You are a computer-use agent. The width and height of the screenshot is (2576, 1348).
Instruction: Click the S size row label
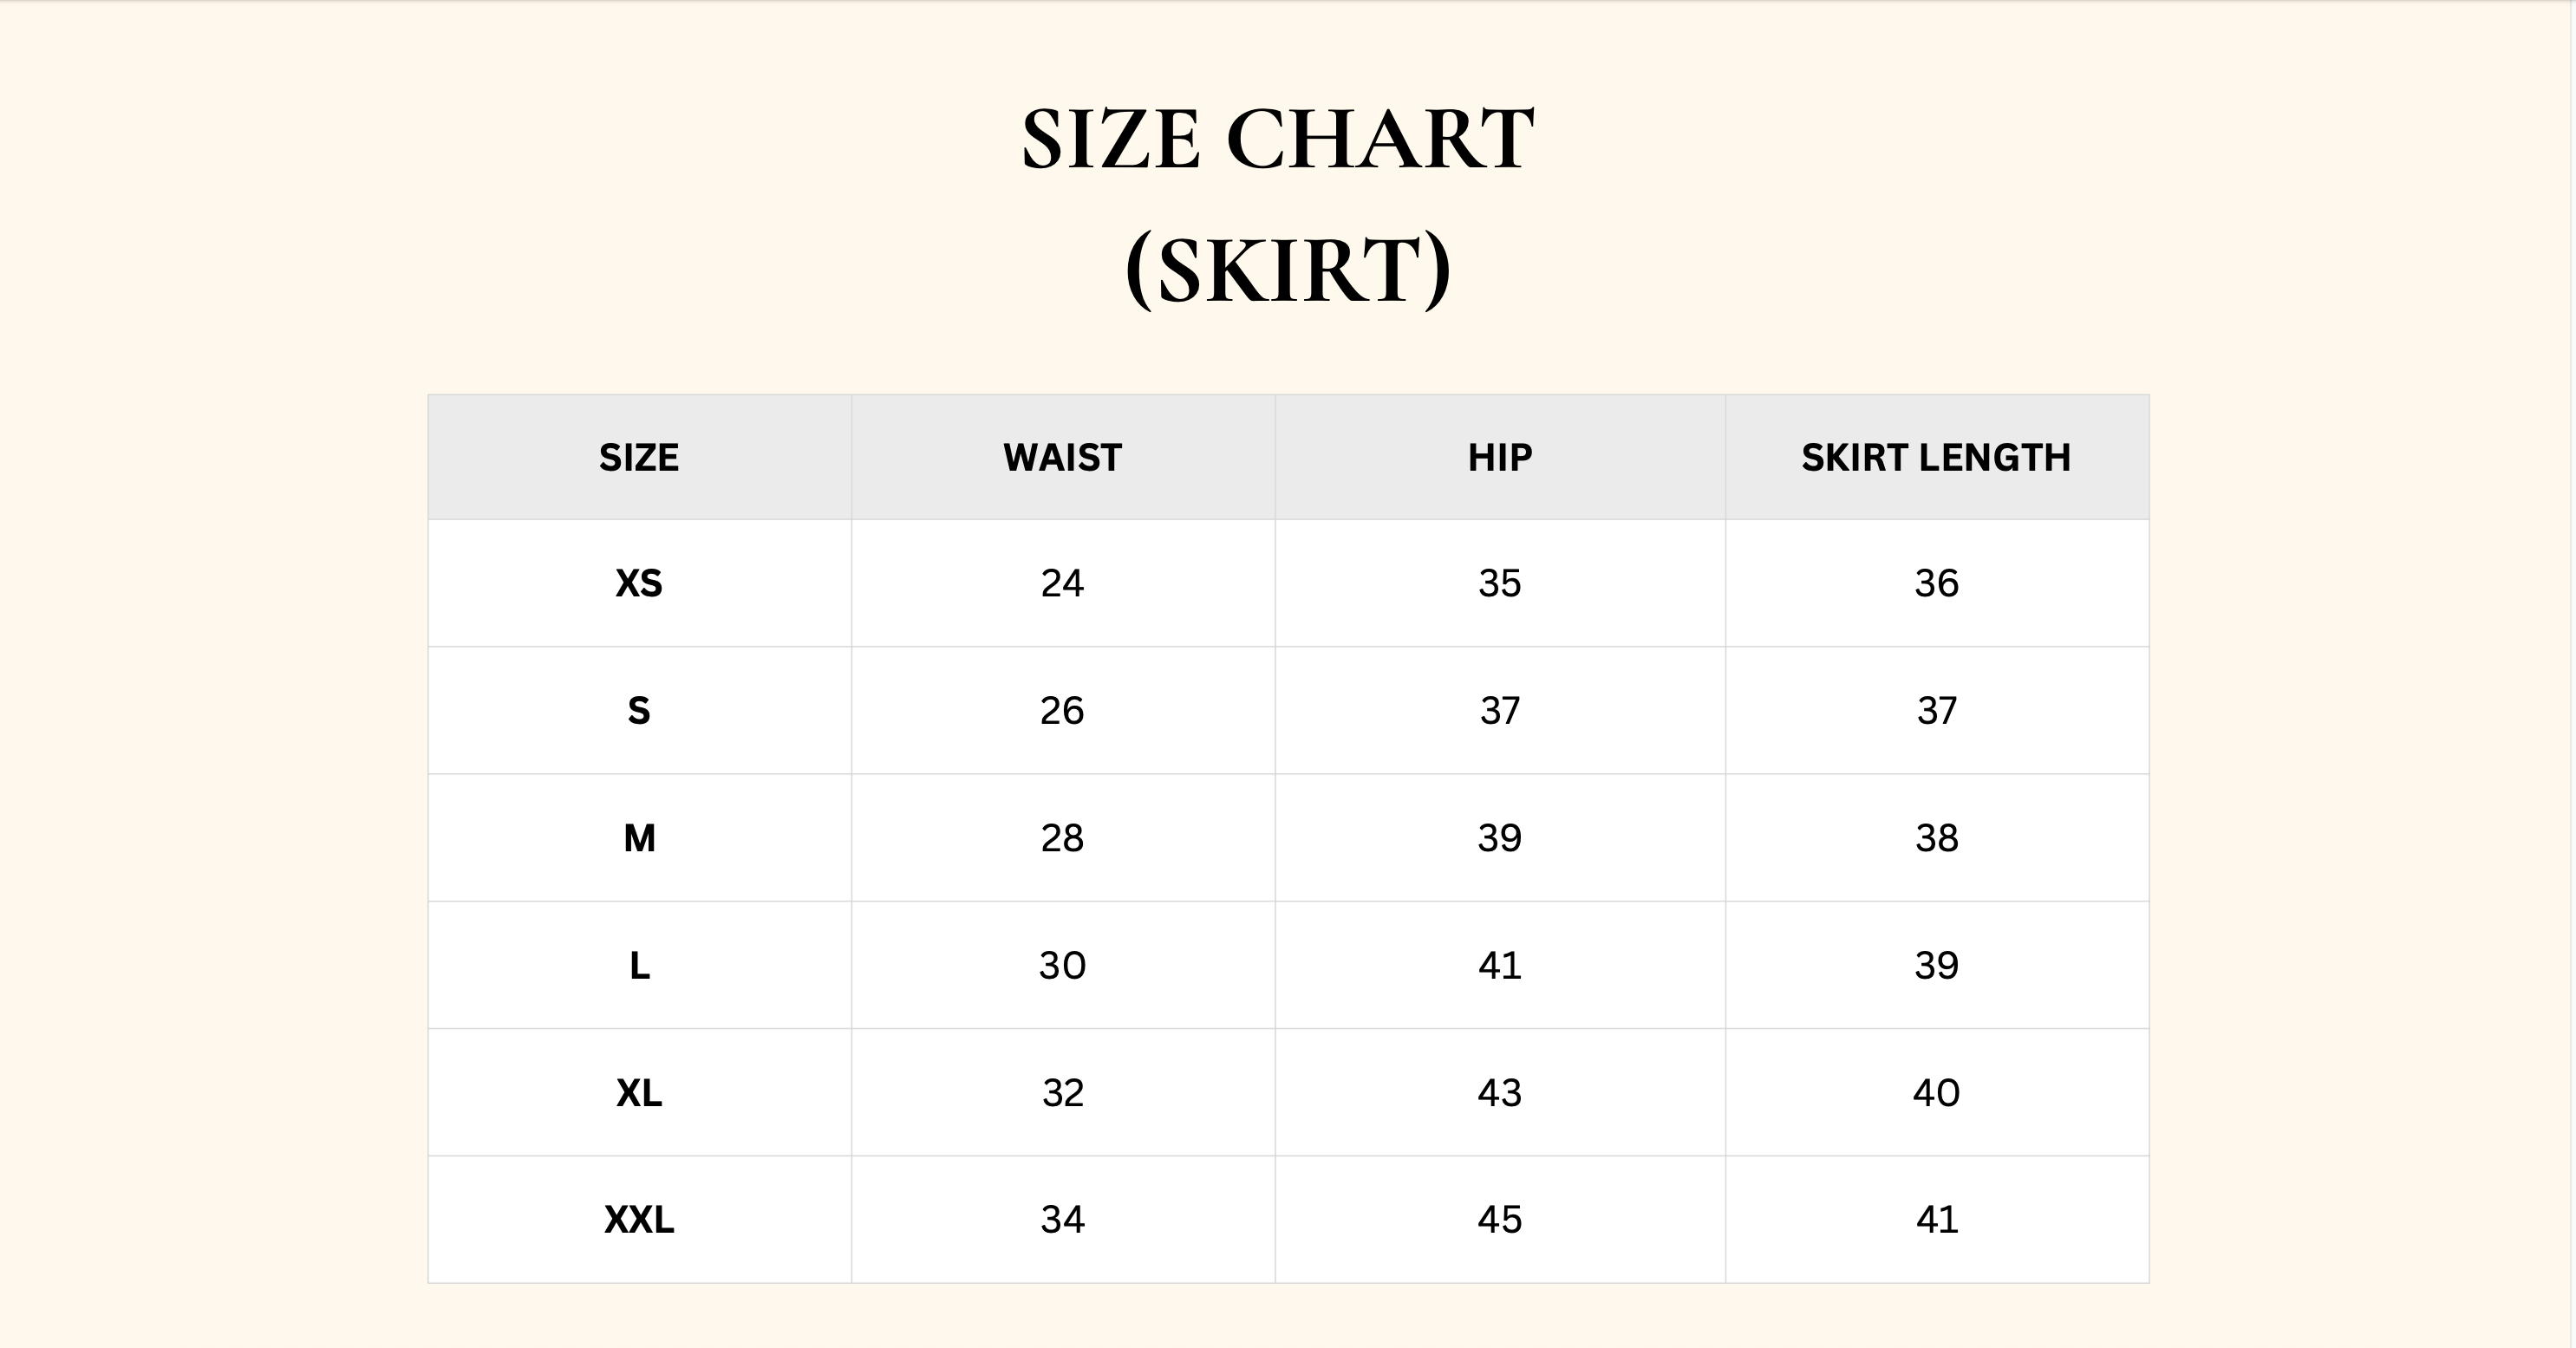pos(639,711)
